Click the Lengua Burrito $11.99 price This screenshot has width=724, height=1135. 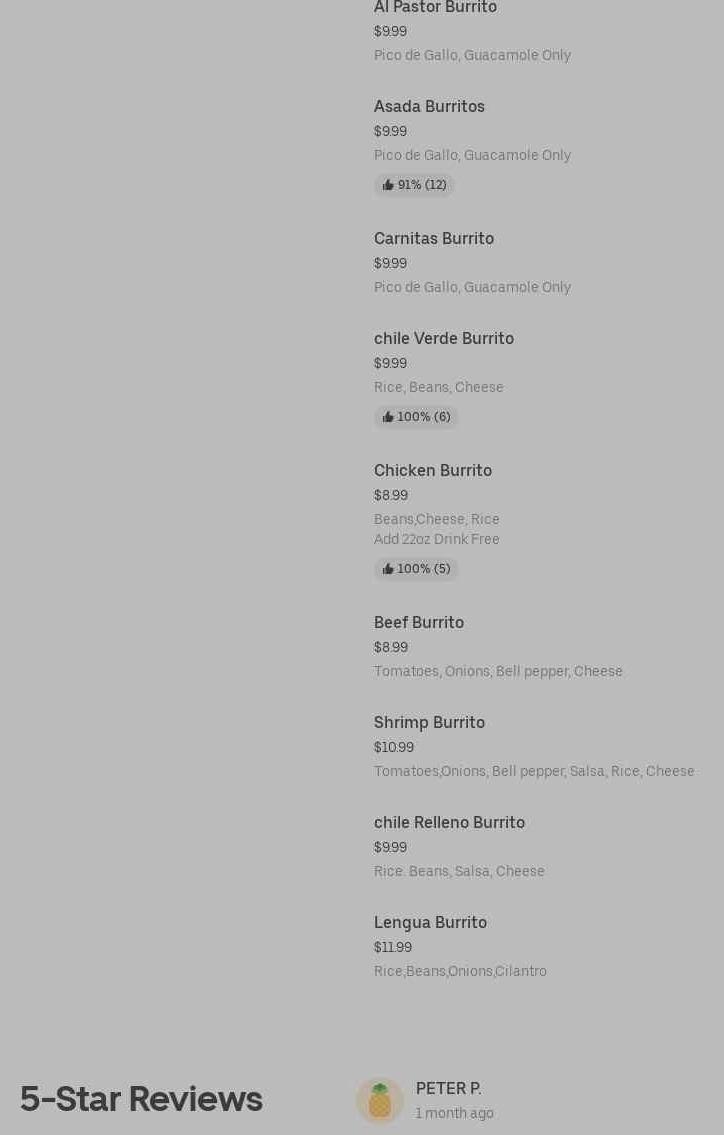(x=393, y=947)
